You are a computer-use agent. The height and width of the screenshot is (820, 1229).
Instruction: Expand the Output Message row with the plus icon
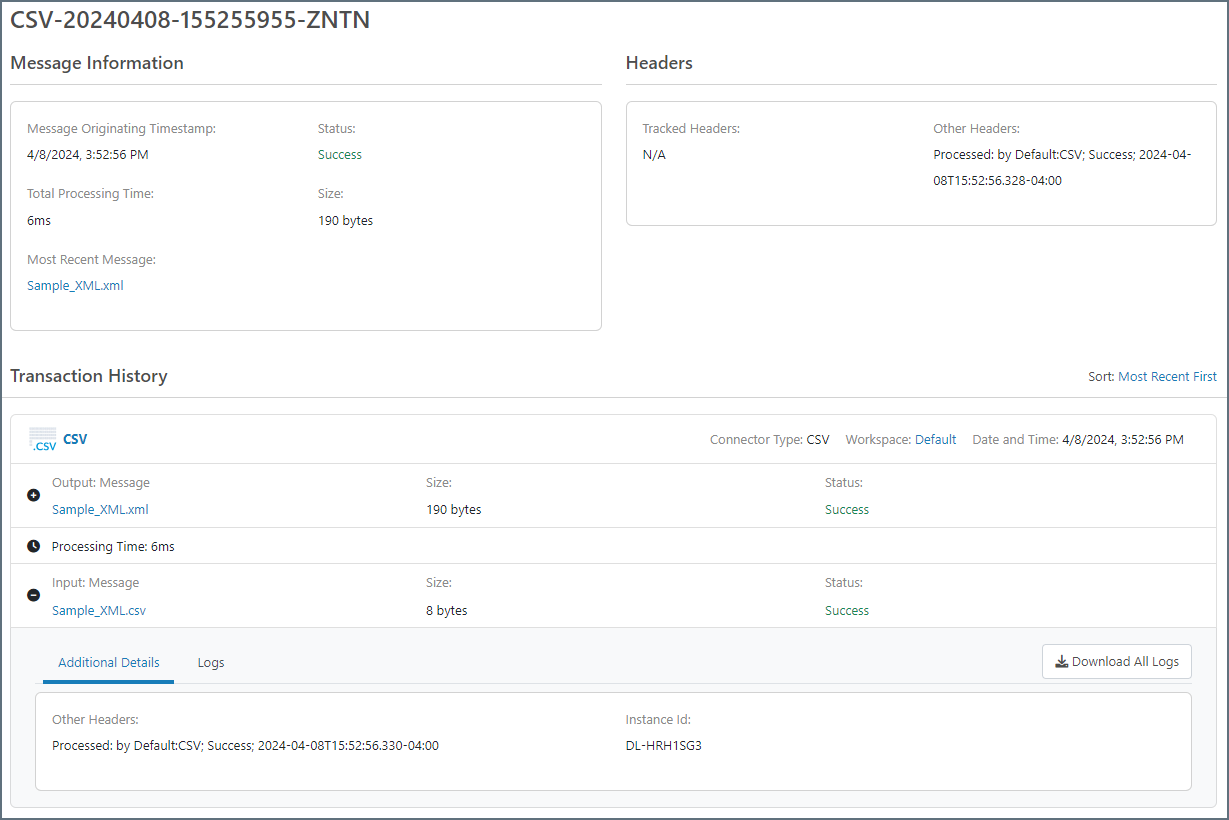tap(33, 495)
